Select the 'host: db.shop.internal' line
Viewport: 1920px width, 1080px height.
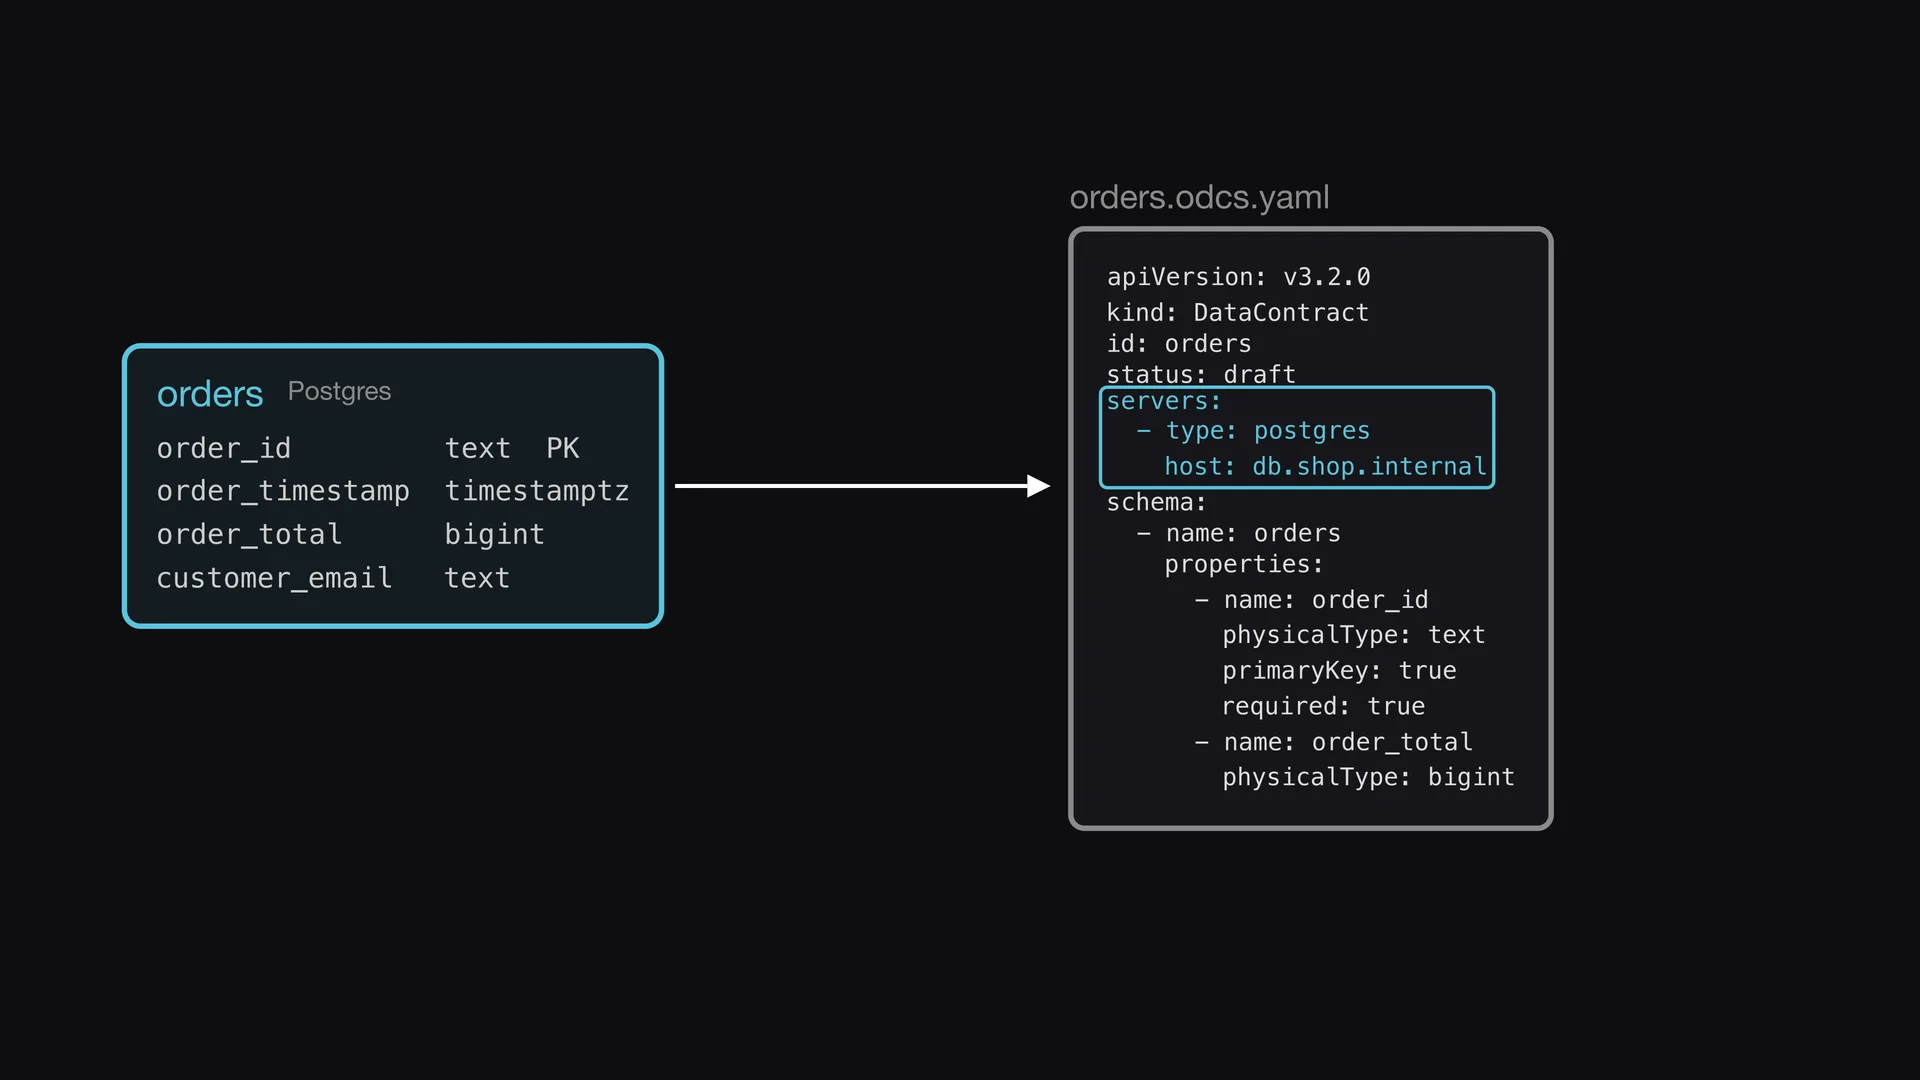[x=1325, y=467]
